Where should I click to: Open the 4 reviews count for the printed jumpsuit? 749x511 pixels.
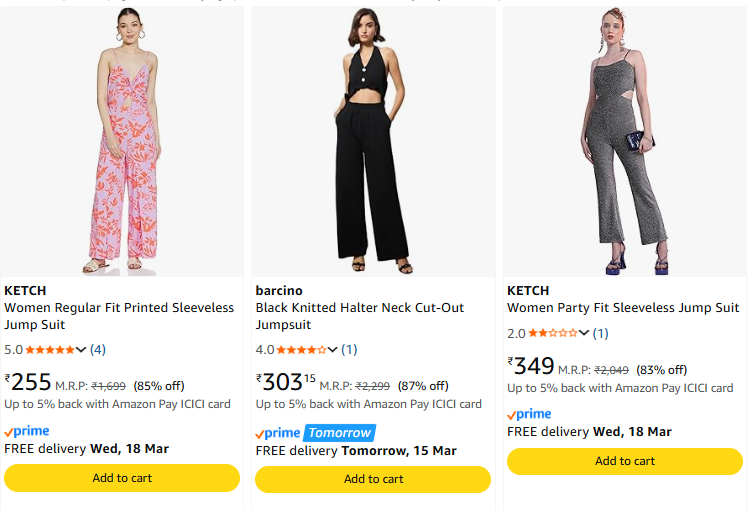[x=98, y=350]
